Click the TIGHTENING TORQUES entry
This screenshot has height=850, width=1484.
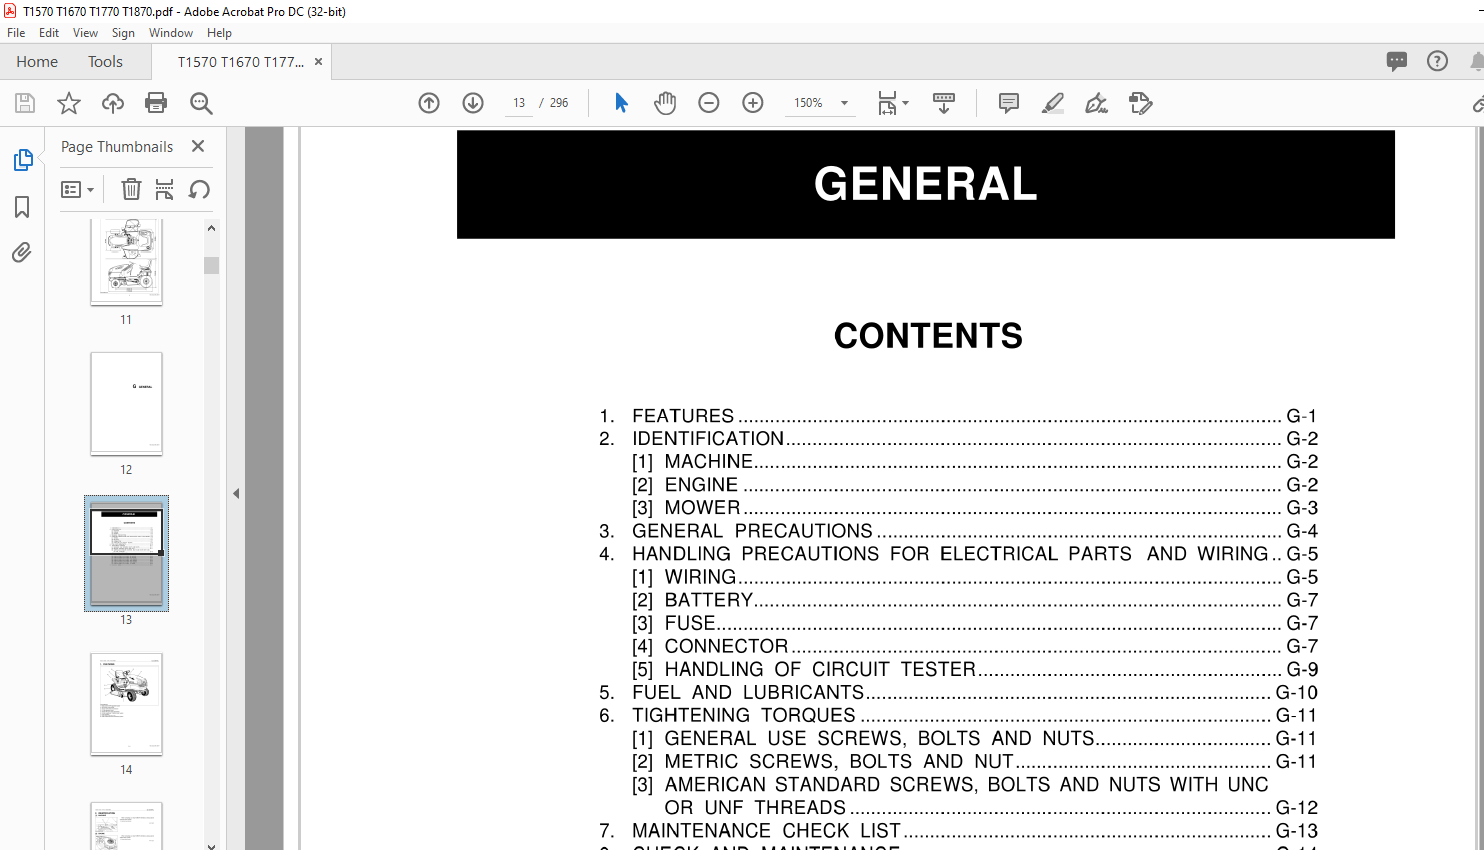[x=958, y=715]
